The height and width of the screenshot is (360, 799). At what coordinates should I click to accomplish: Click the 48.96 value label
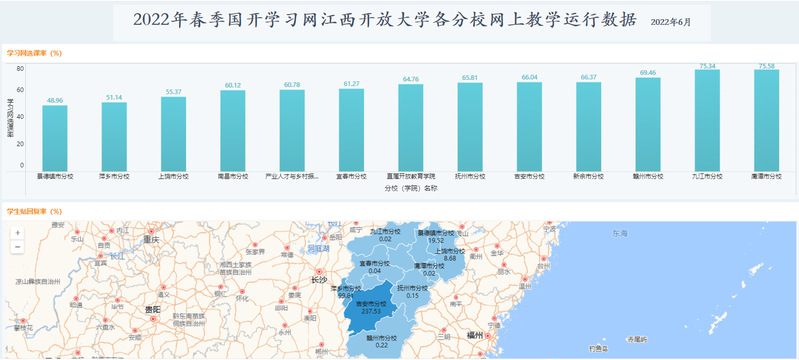(55, 101)
